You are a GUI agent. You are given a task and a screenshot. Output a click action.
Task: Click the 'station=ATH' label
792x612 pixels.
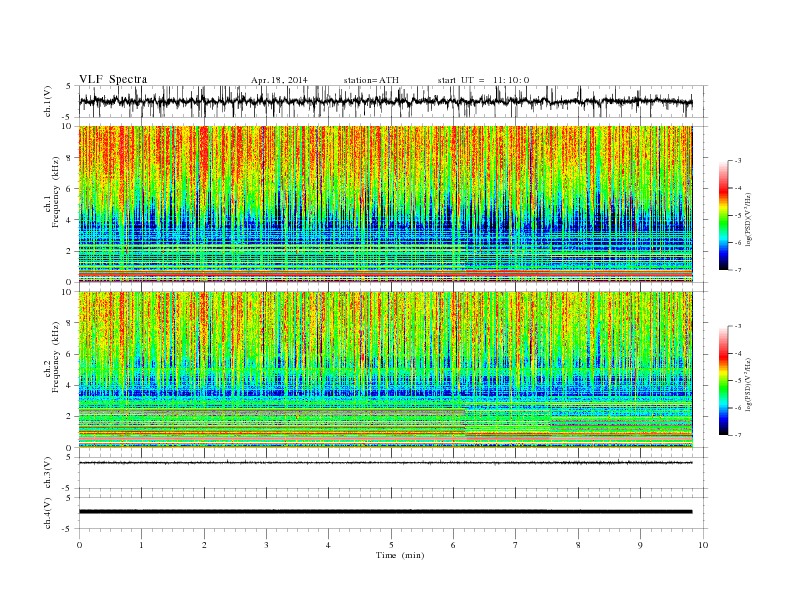click(371, 80)
